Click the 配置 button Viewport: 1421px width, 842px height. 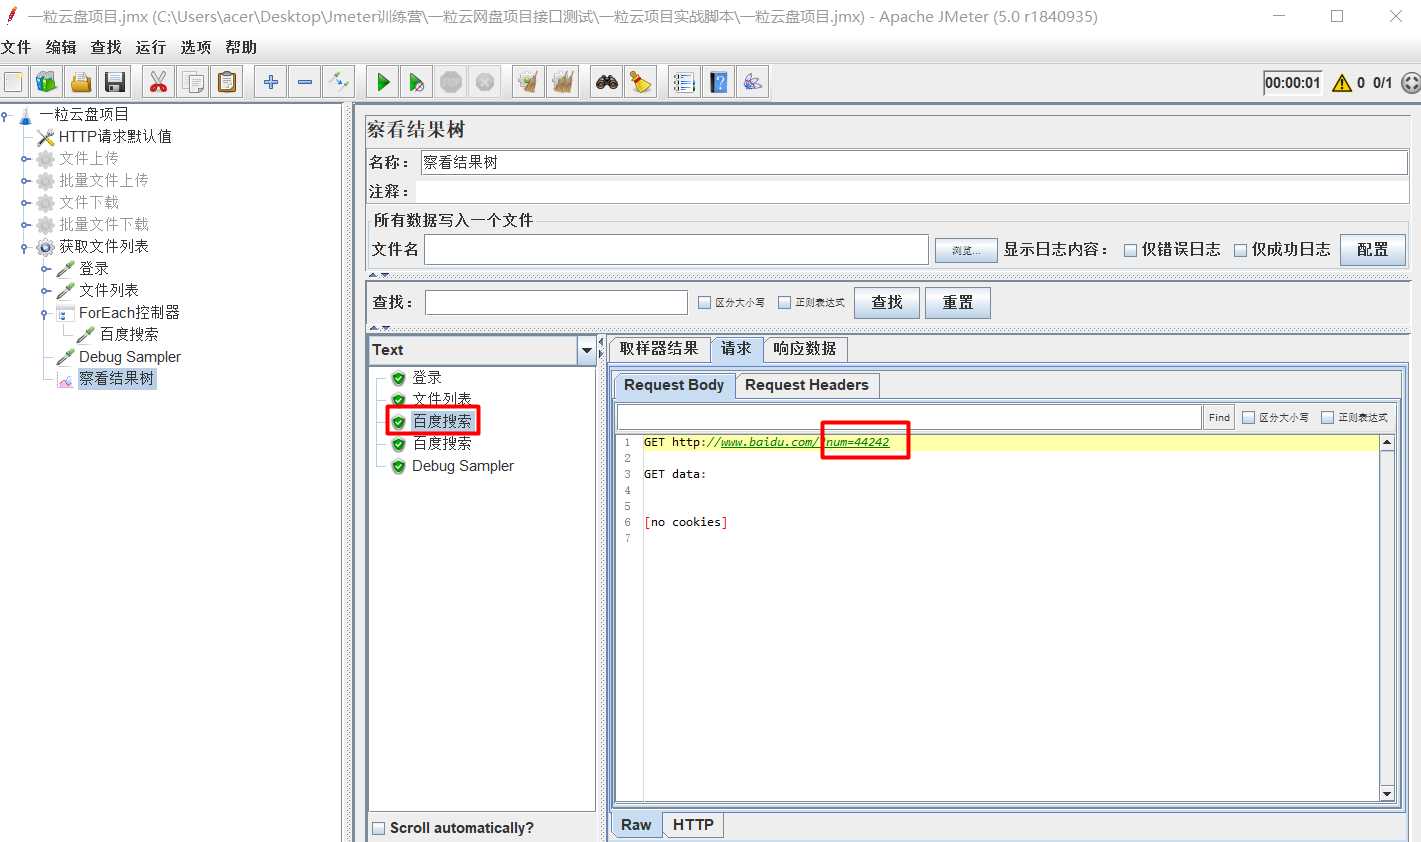tap(1373, 250)
